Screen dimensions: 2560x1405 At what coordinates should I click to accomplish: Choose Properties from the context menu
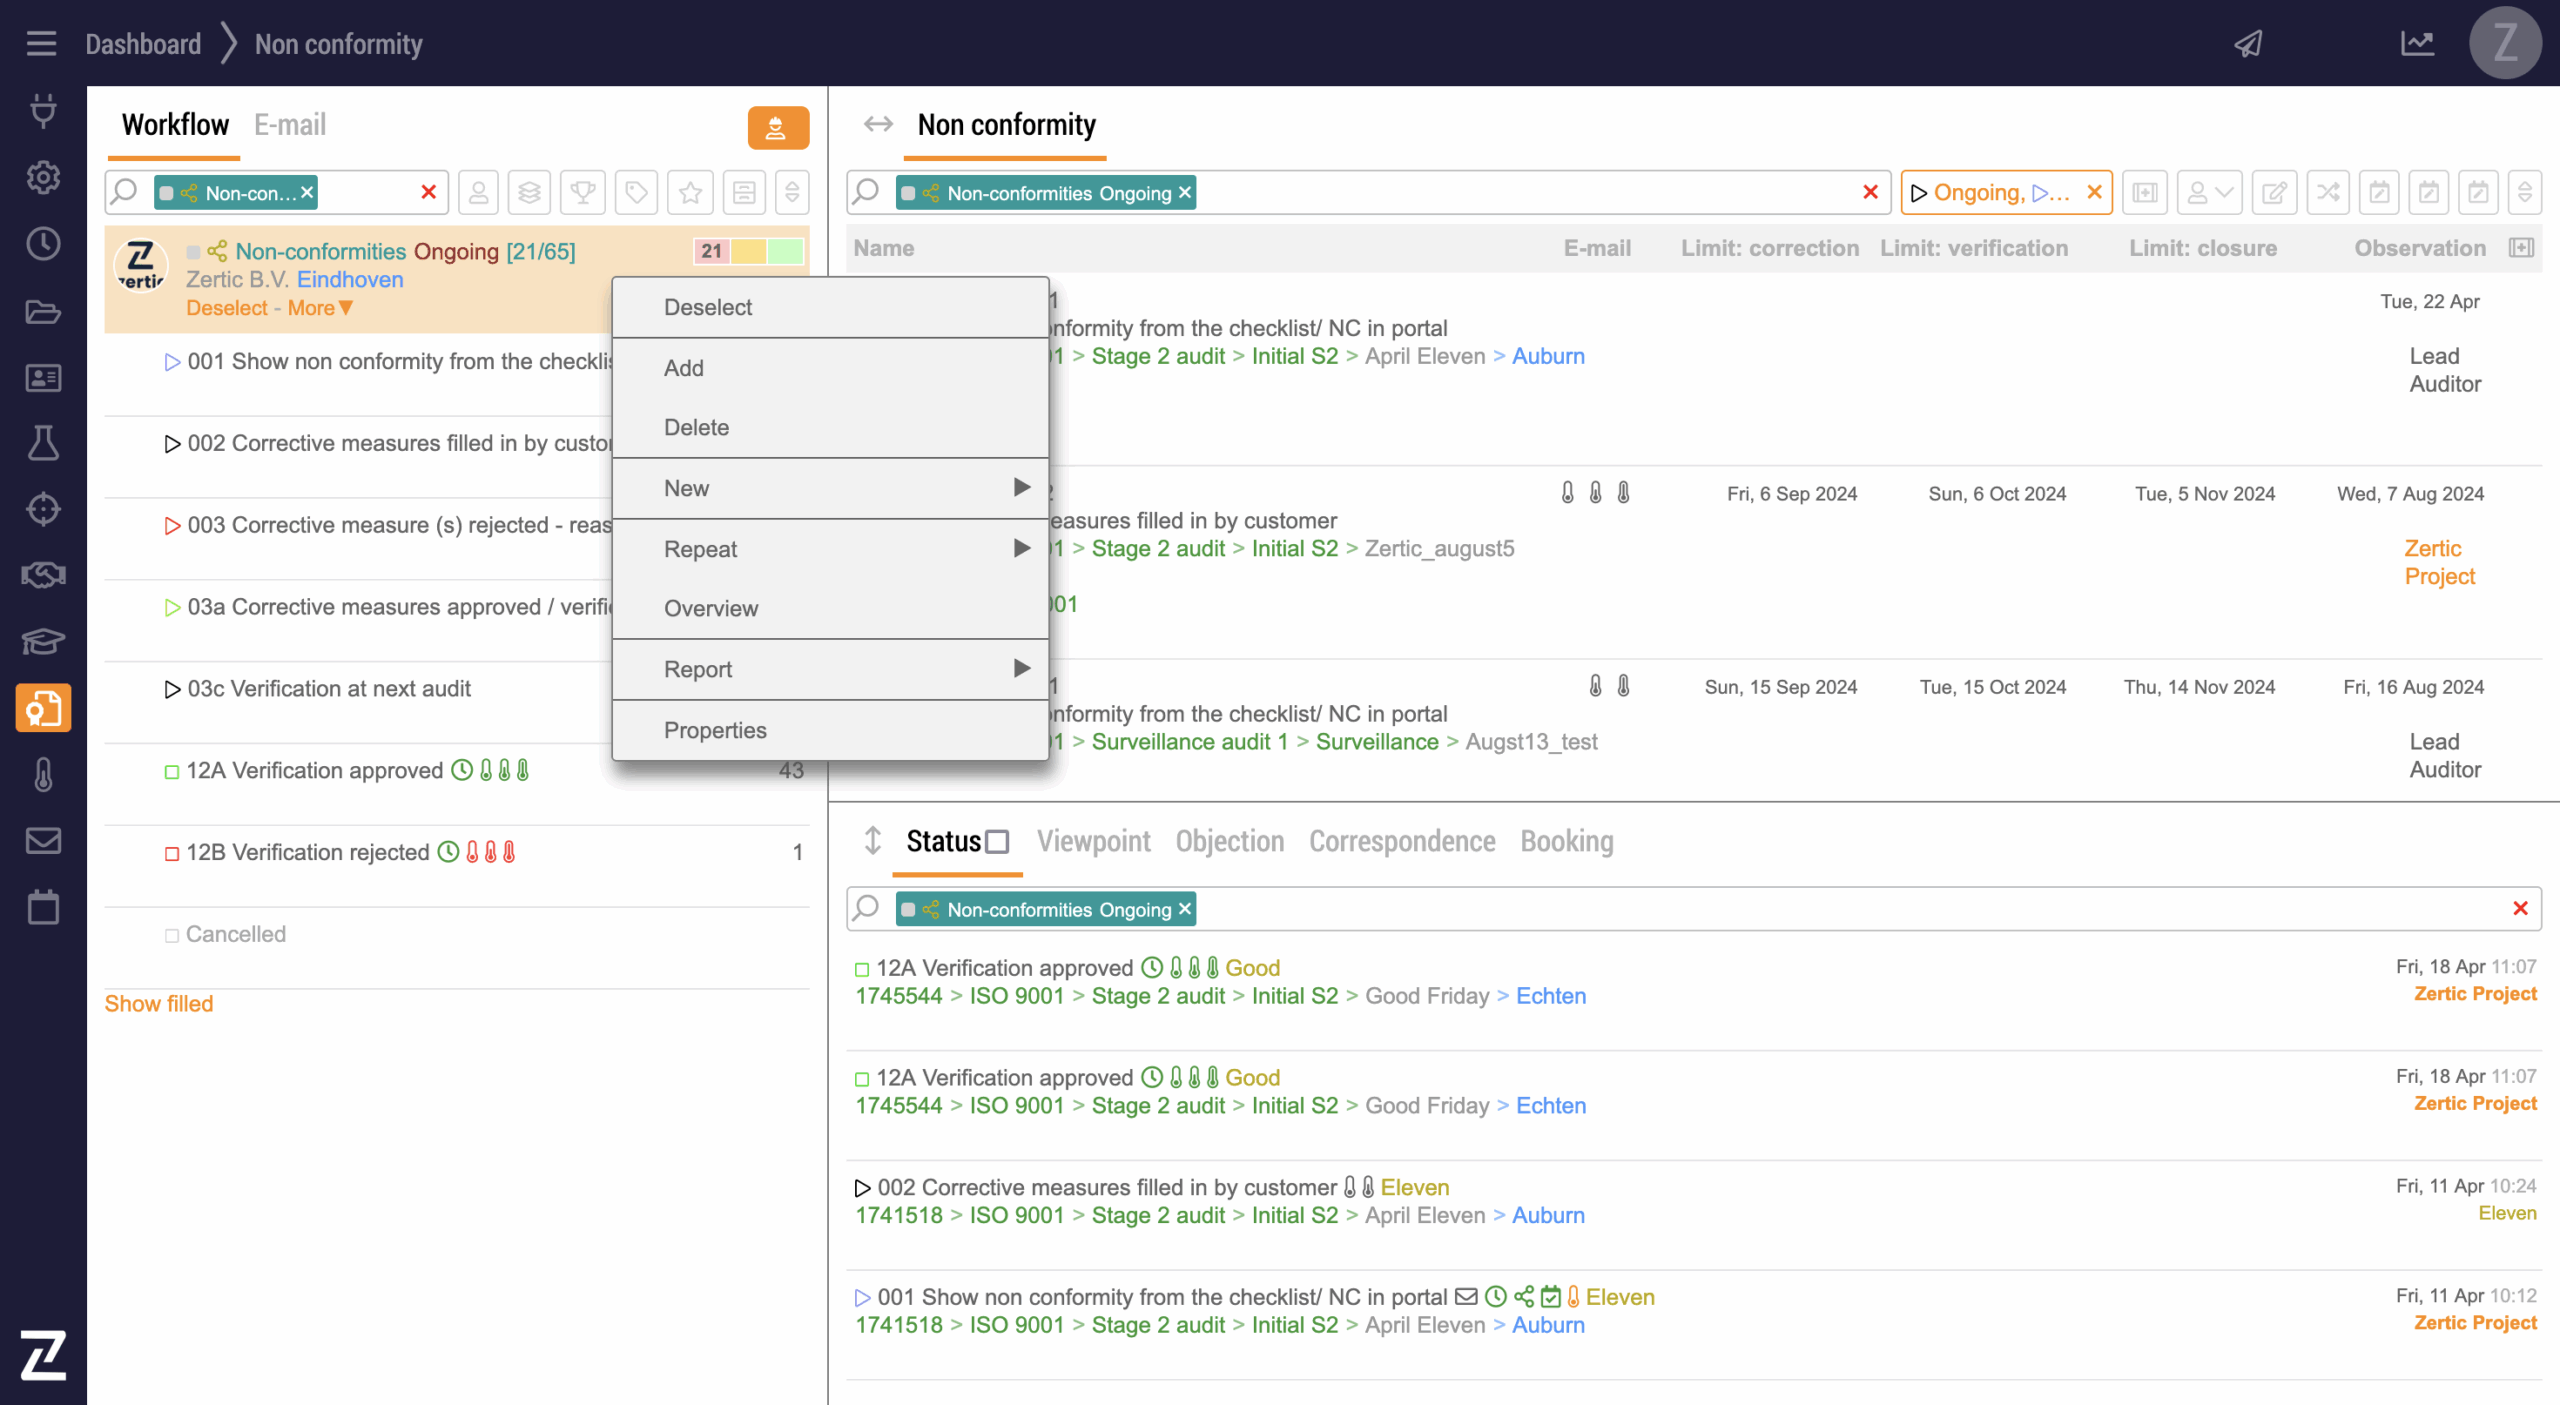coord(715,730)
